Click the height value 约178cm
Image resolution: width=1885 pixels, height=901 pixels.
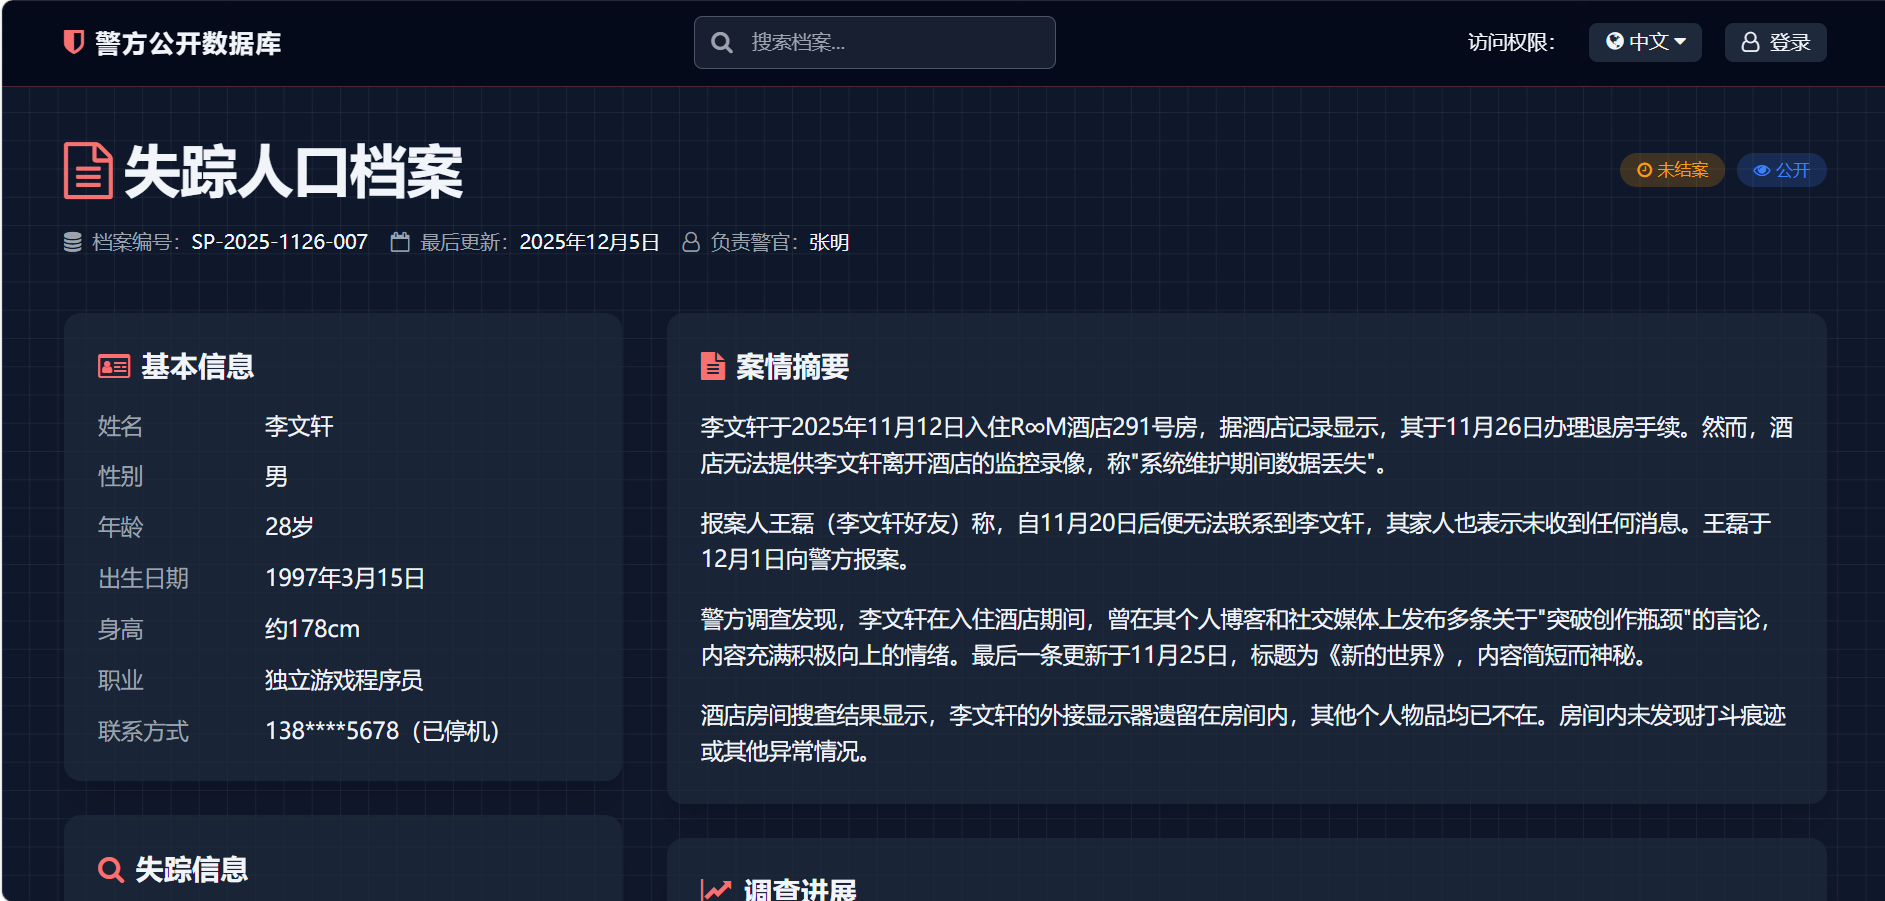click(x=312, y=629)
